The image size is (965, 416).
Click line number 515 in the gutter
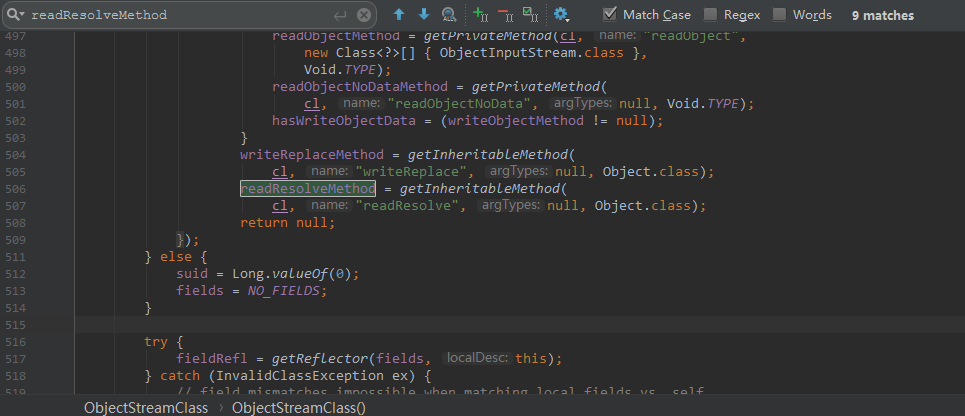(15, 324)
